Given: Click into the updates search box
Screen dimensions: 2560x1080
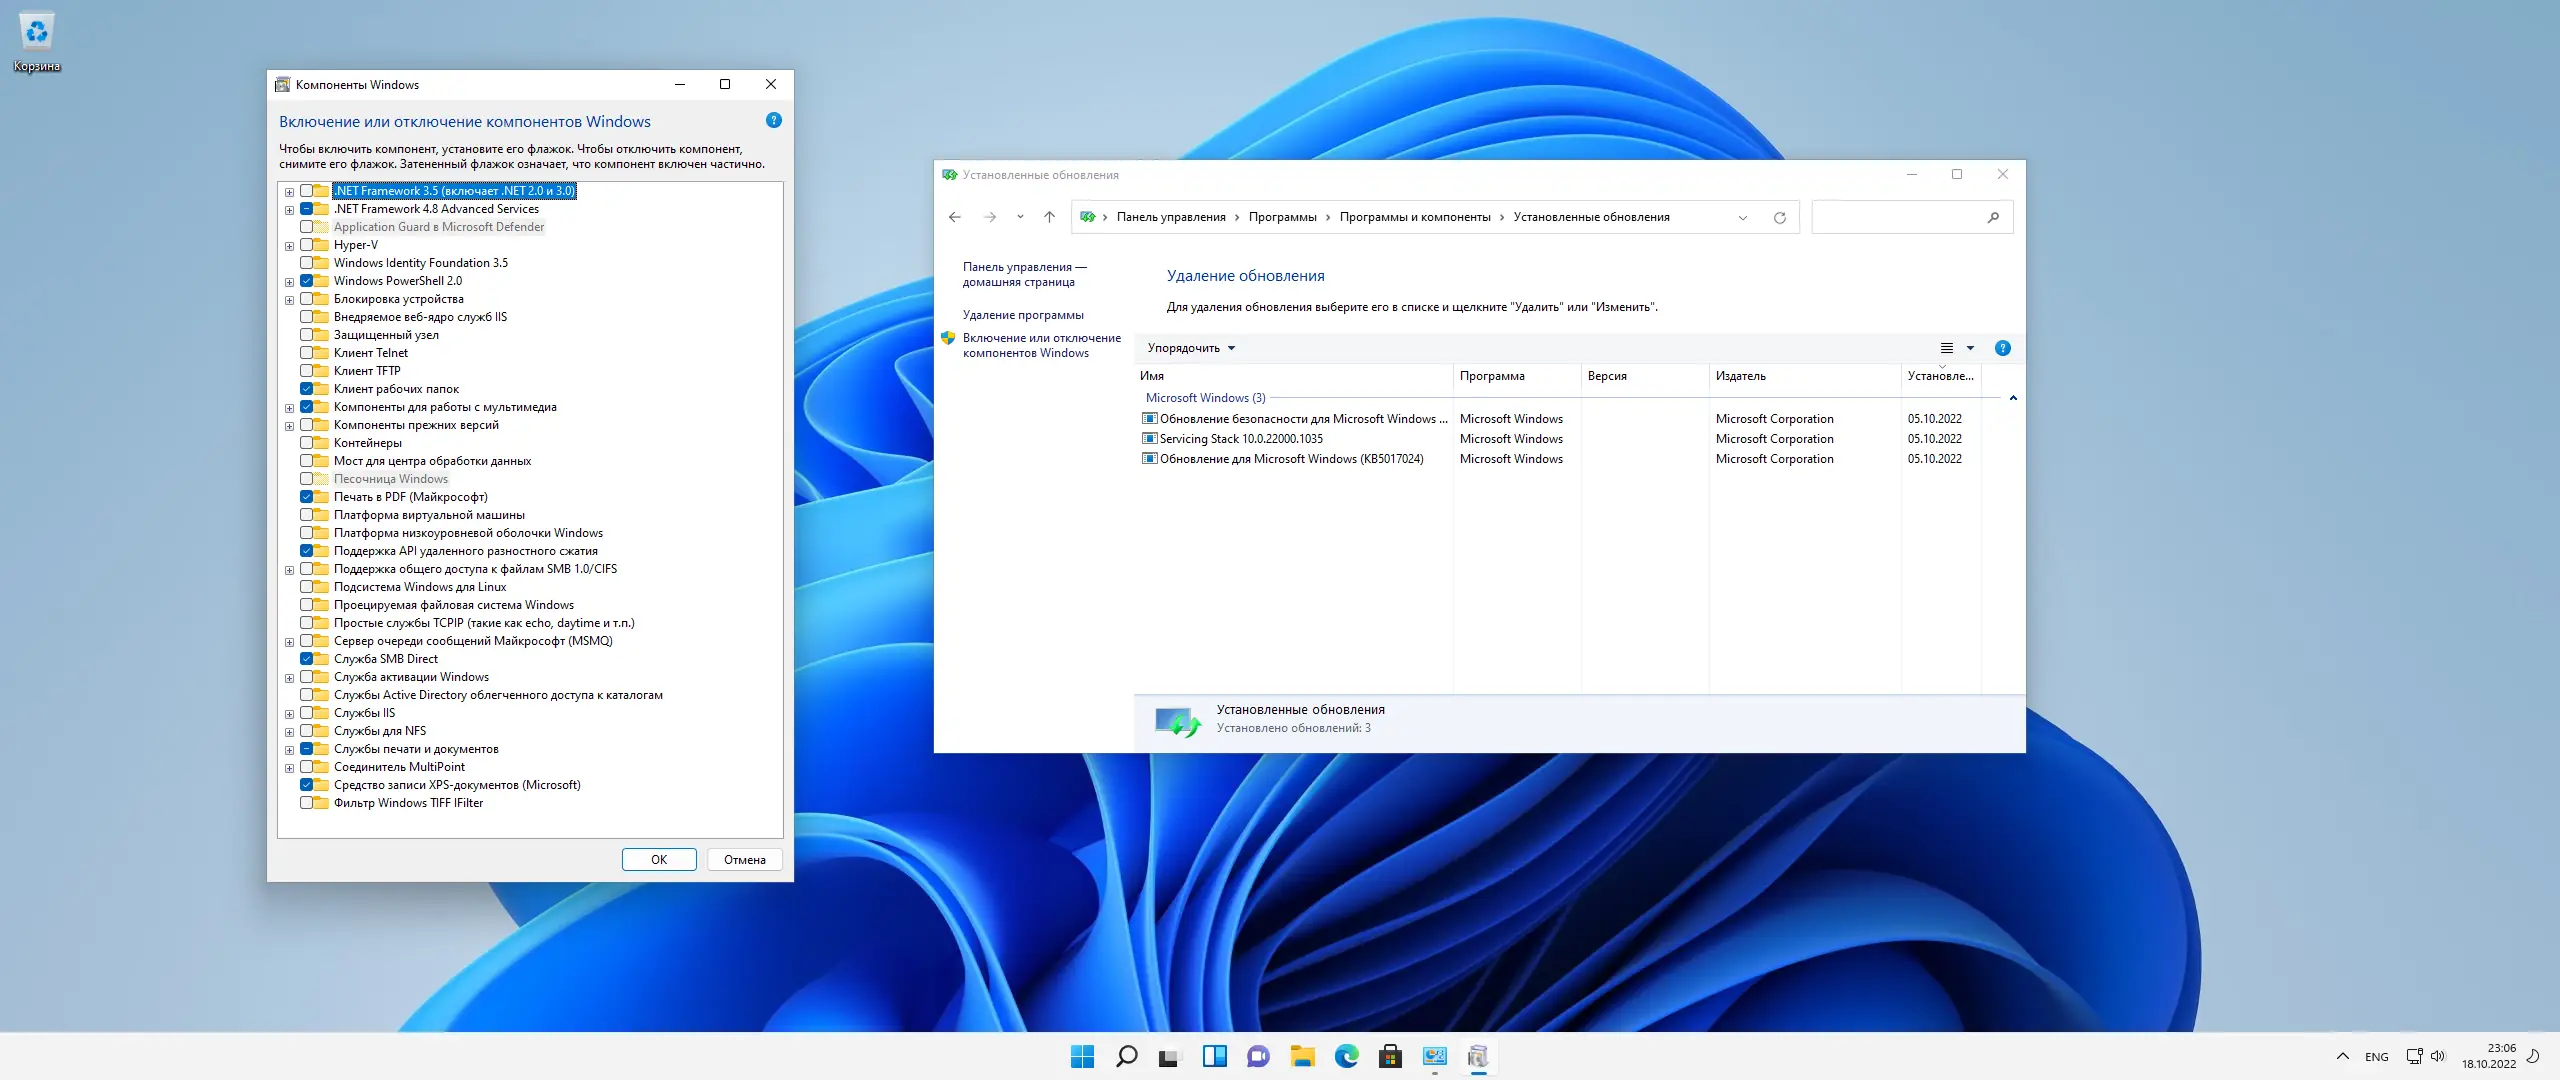Looking at the screenshot, I should click(x=1900, y=217).
